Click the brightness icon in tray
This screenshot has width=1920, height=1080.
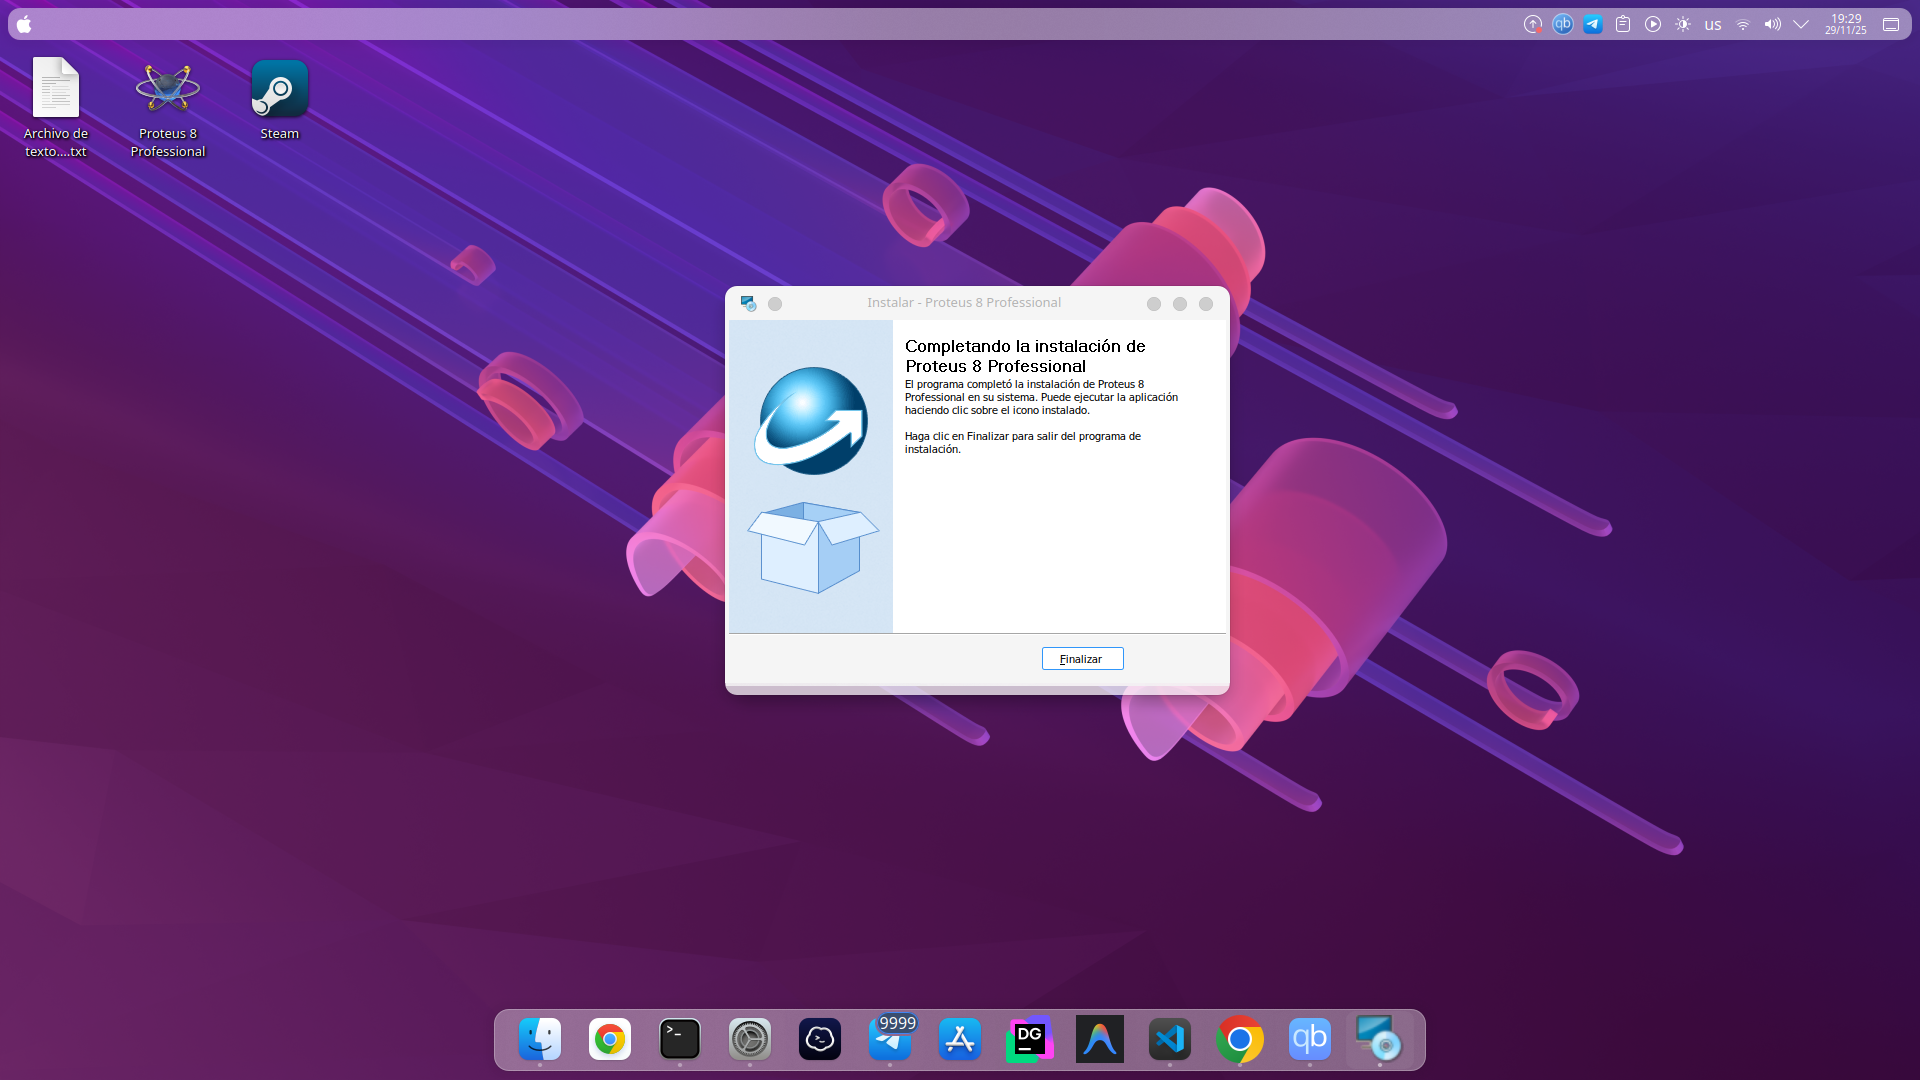[1683, 24]
